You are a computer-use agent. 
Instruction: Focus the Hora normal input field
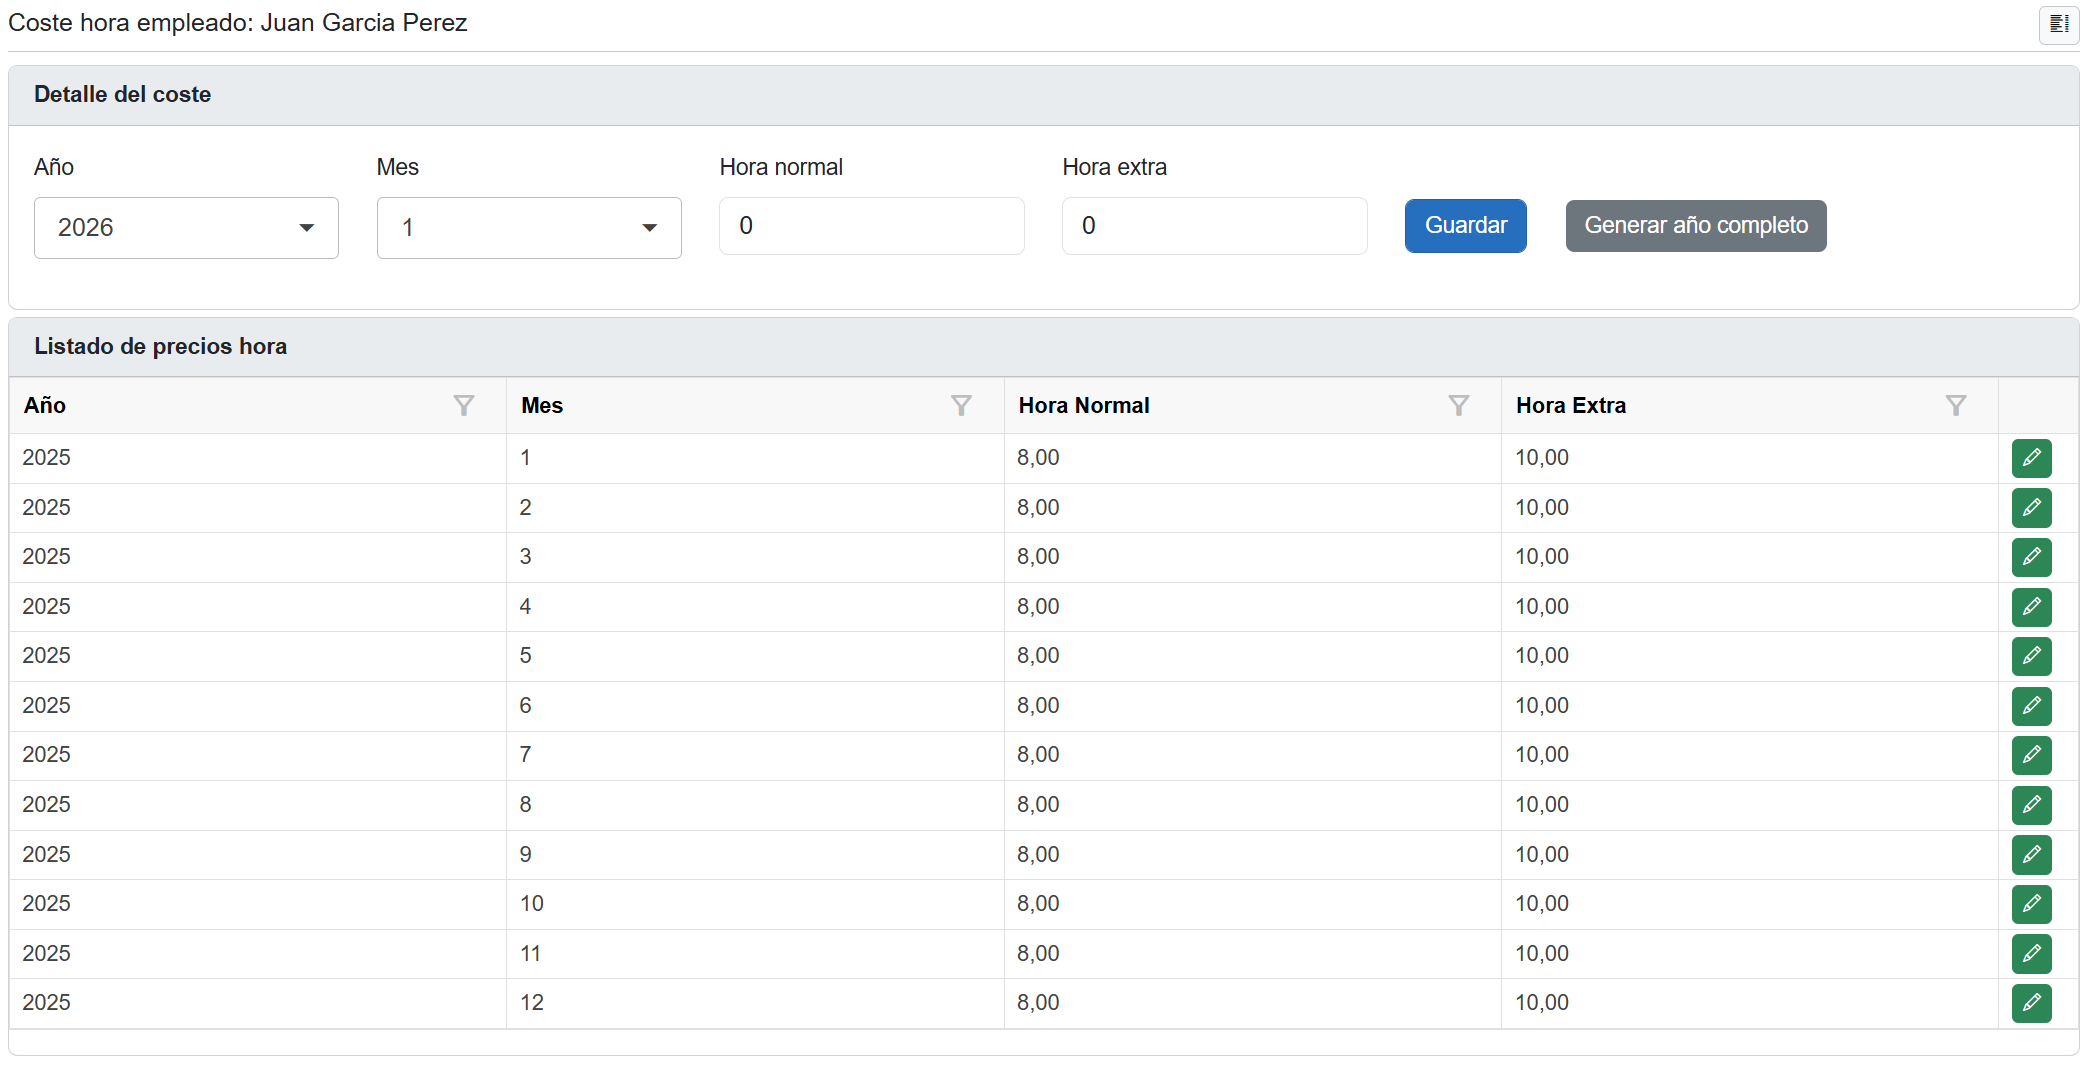pos(871,226)
